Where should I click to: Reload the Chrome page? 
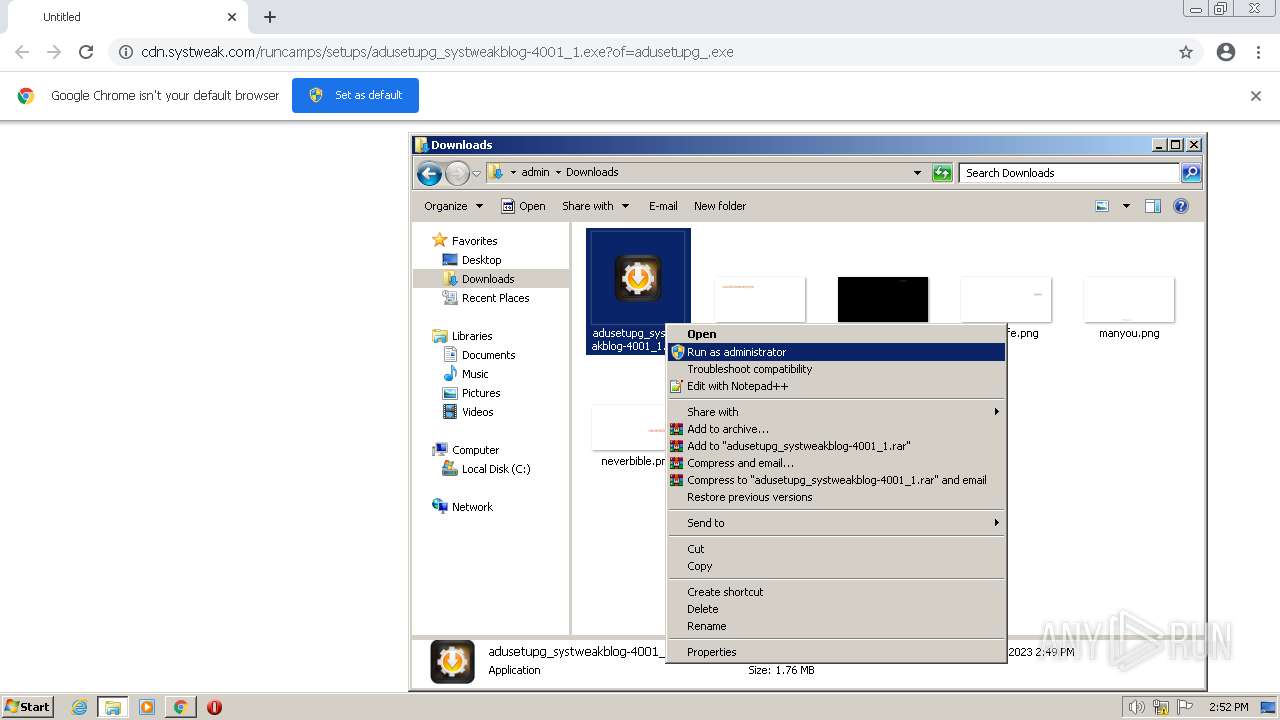(86, 52)
